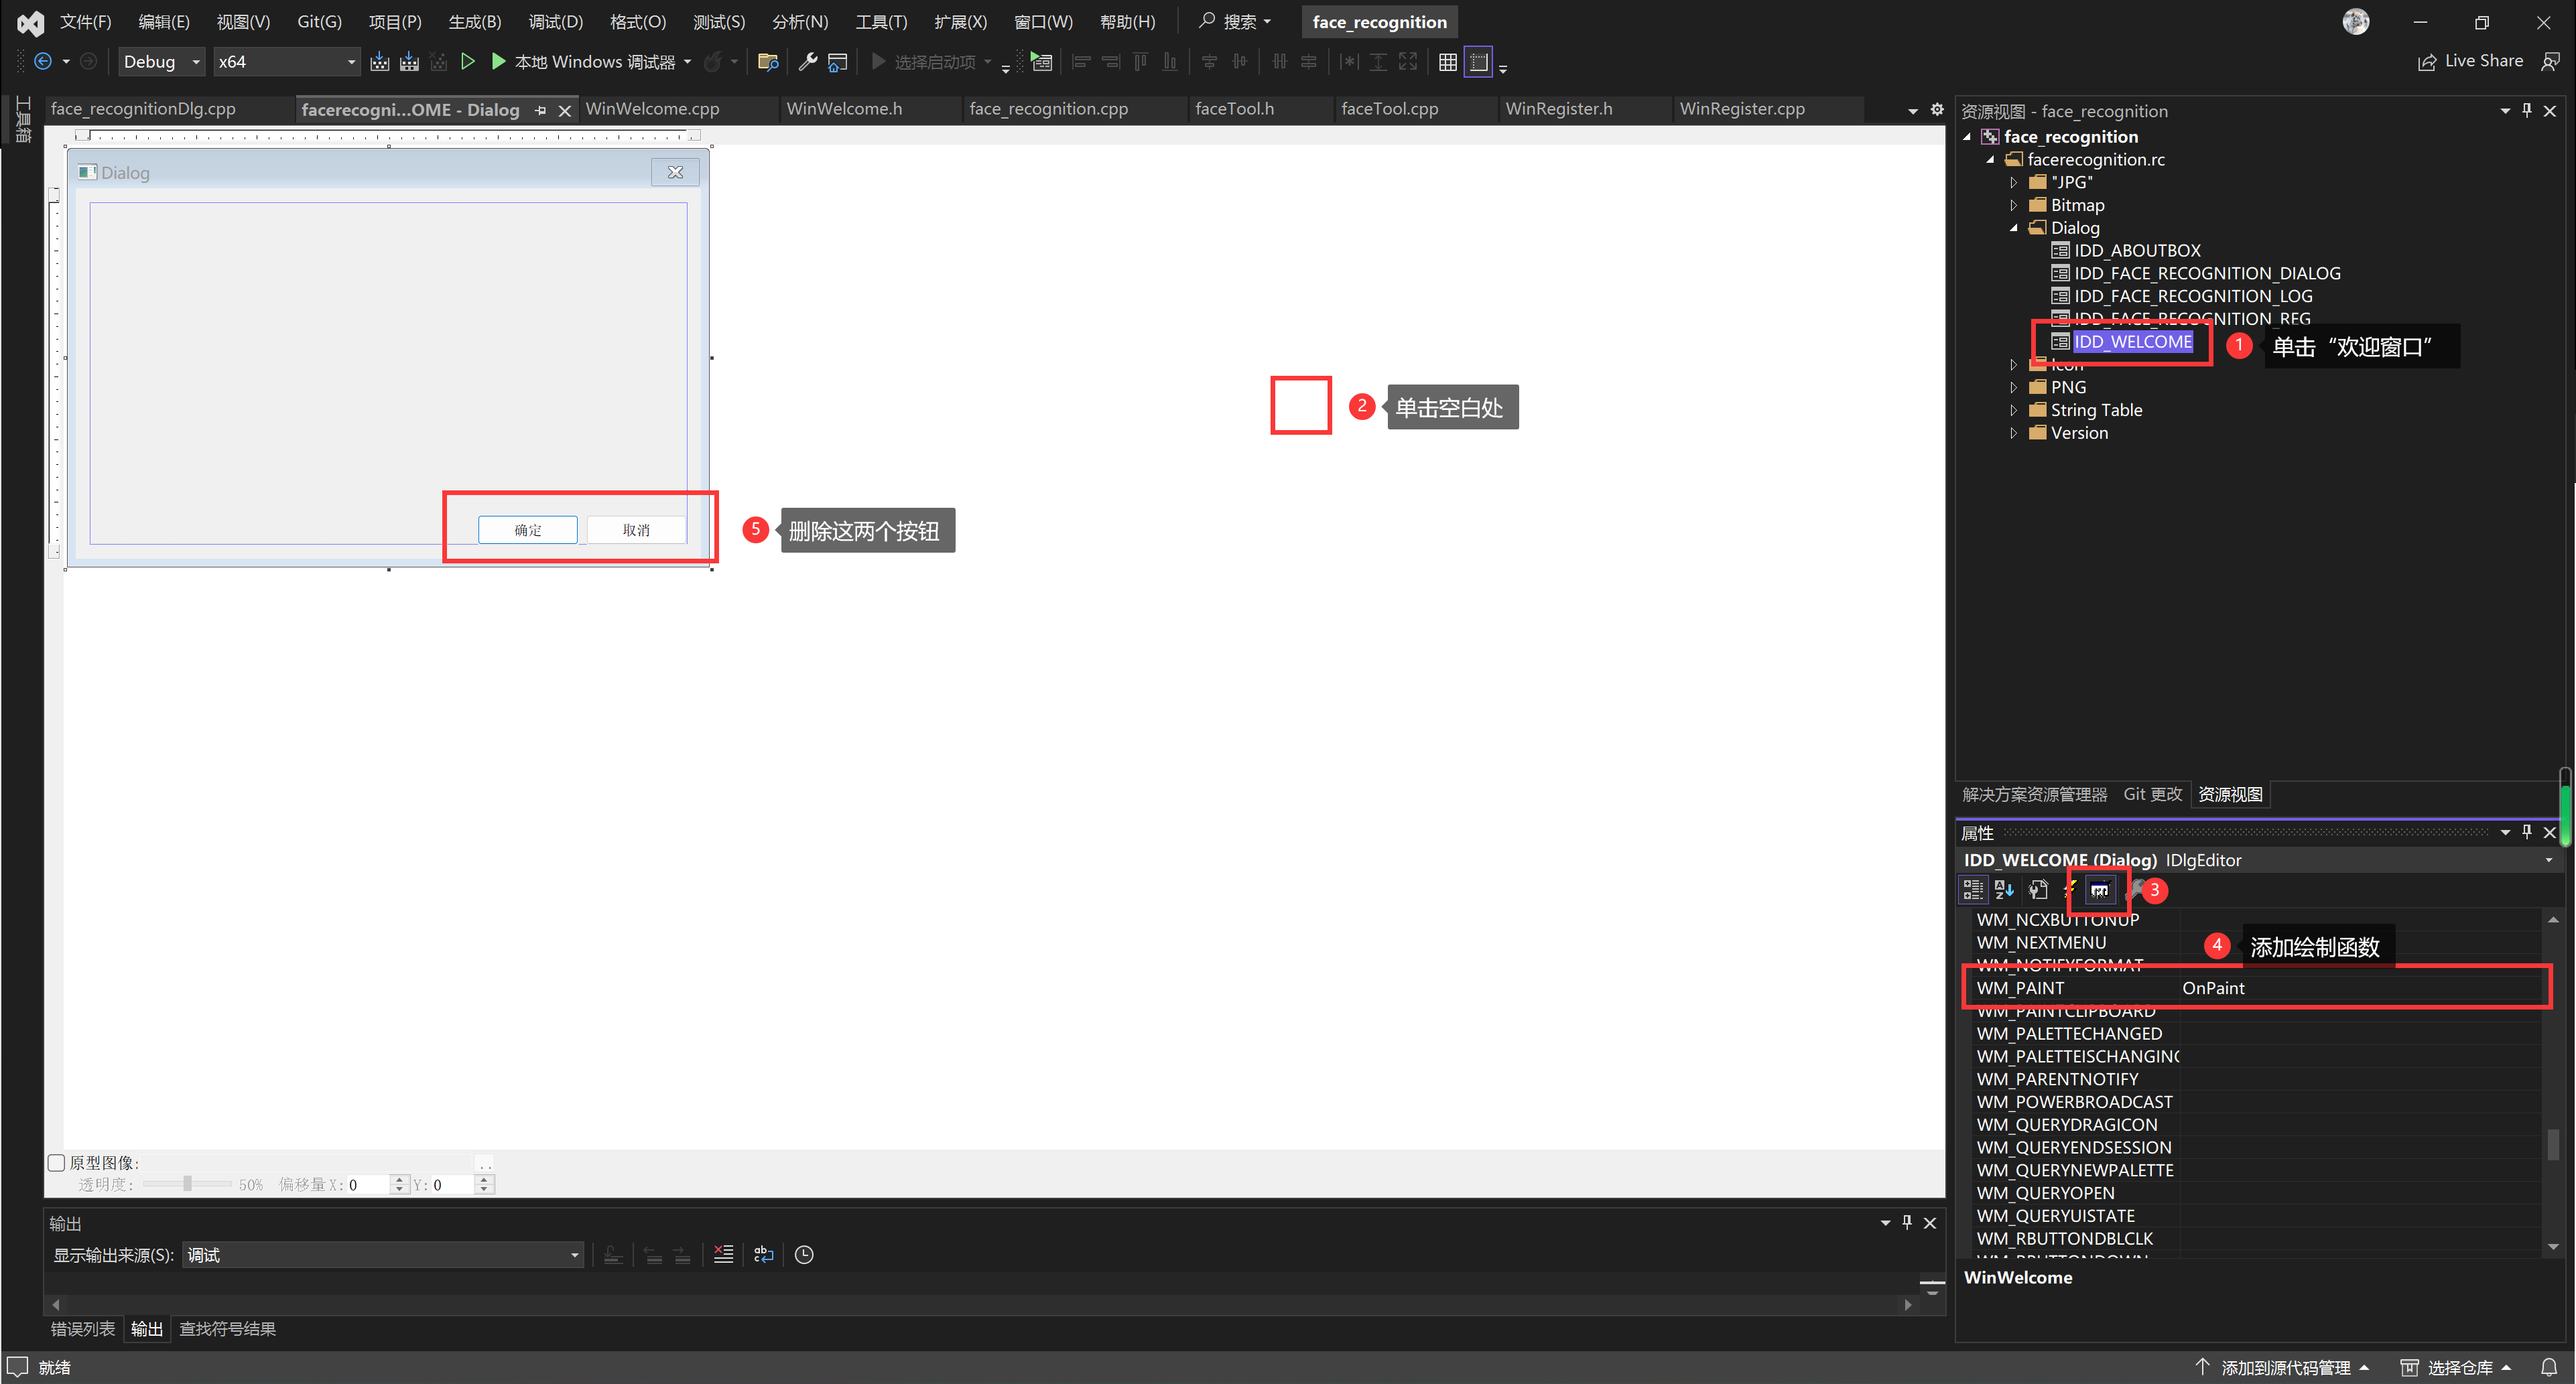2576x1384 pixels.
Task: Clear all output with the clear icon
Action: pos(723,1254)
